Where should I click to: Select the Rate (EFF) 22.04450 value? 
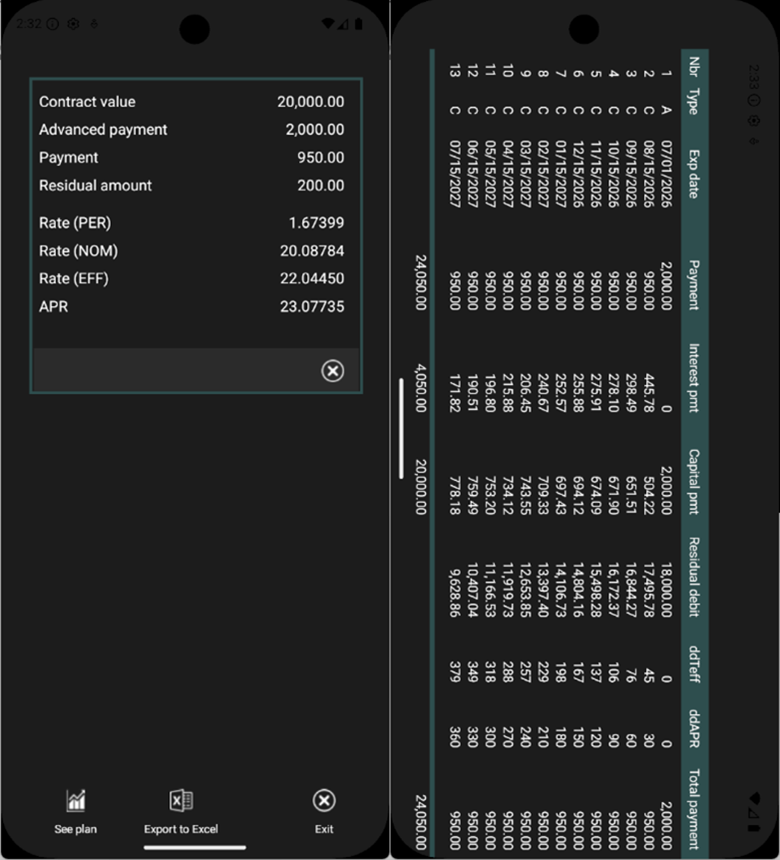coord(312,279)
